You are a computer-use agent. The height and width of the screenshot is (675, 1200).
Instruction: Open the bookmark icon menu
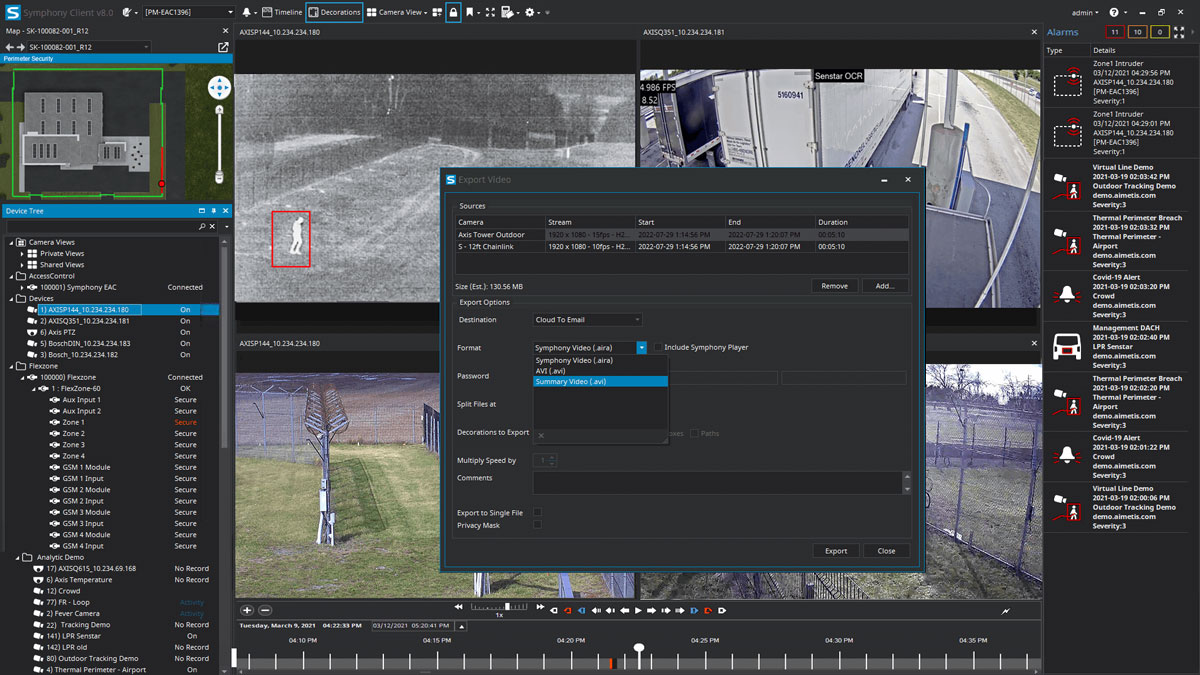[470, 12]
